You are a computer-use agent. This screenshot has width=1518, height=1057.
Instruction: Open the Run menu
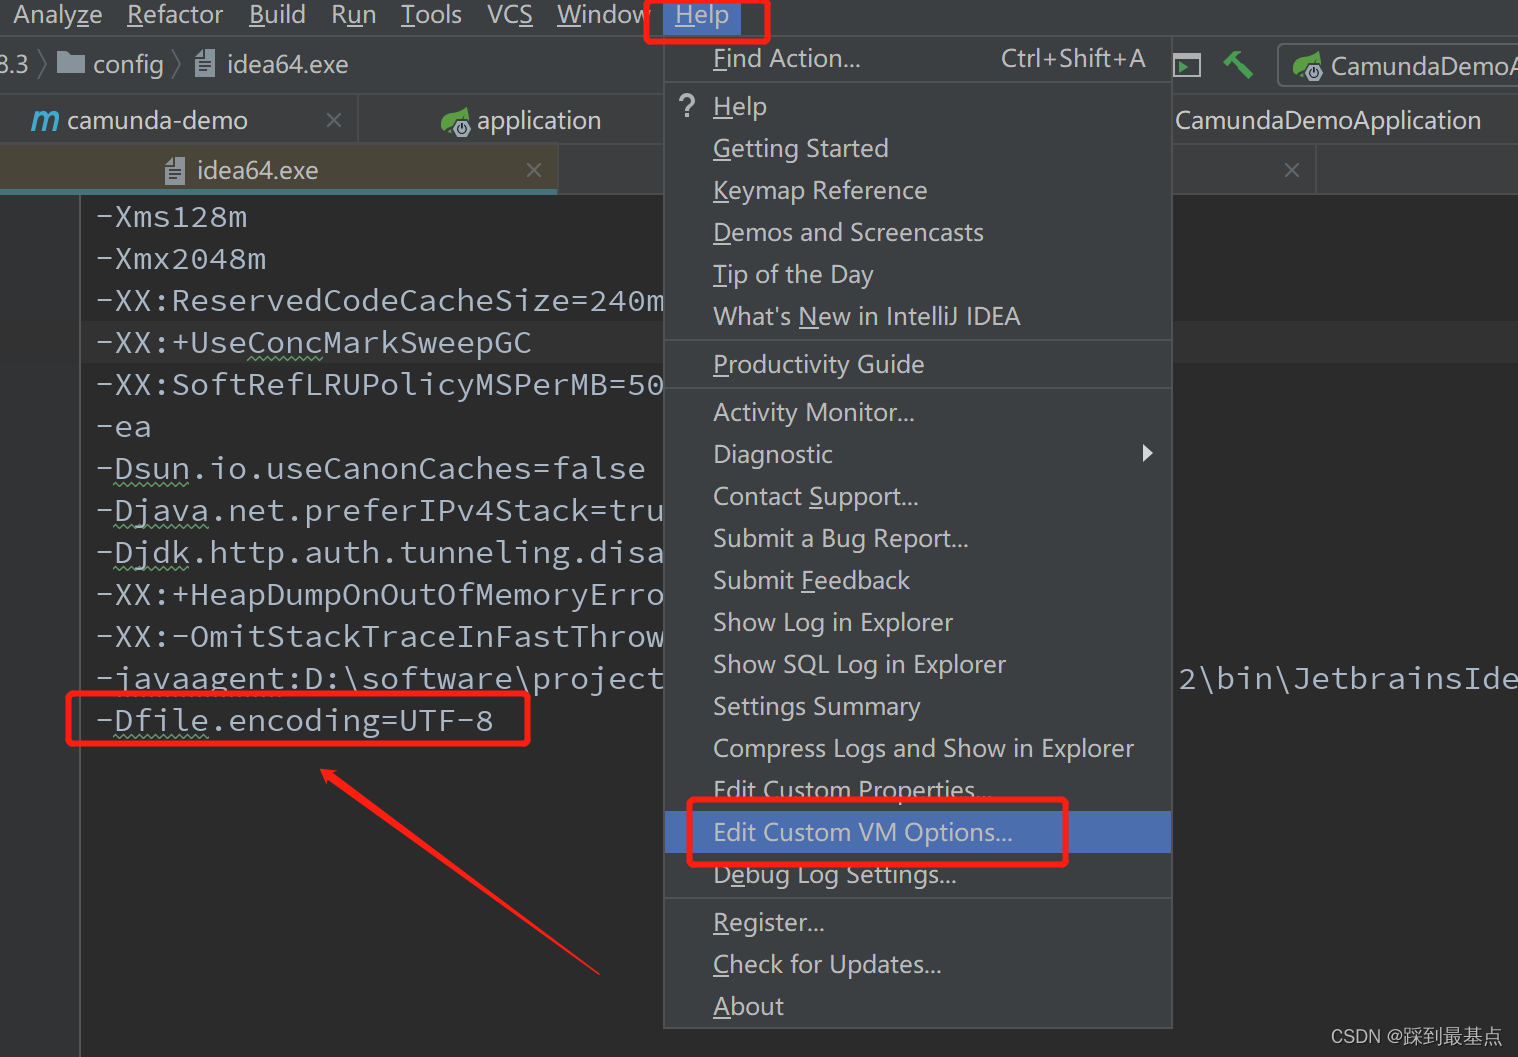353,15
